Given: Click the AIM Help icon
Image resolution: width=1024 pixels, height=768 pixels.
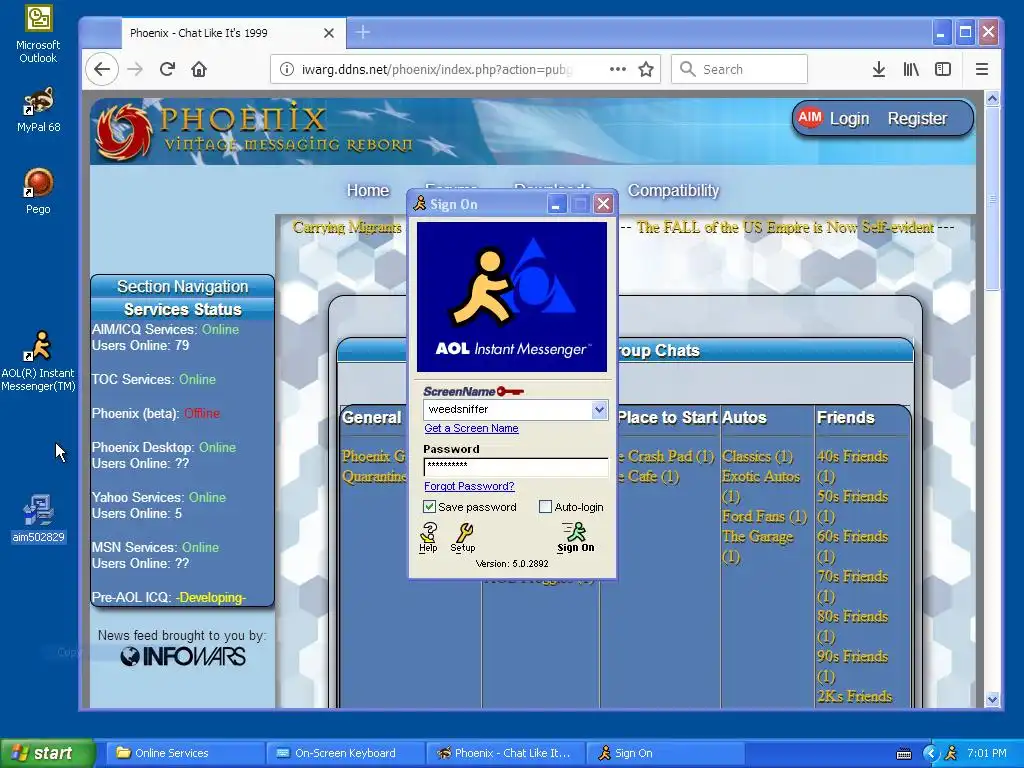Looking at the screenshot, I should (428, 537).
